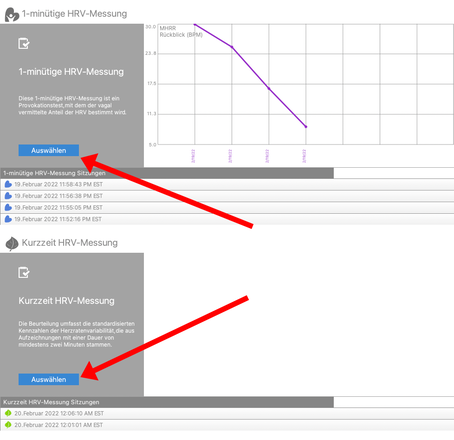
Task: Click the leaf icon beside Kurzzeit HRV-Messung heading
Action: click(x=12, y=243)
